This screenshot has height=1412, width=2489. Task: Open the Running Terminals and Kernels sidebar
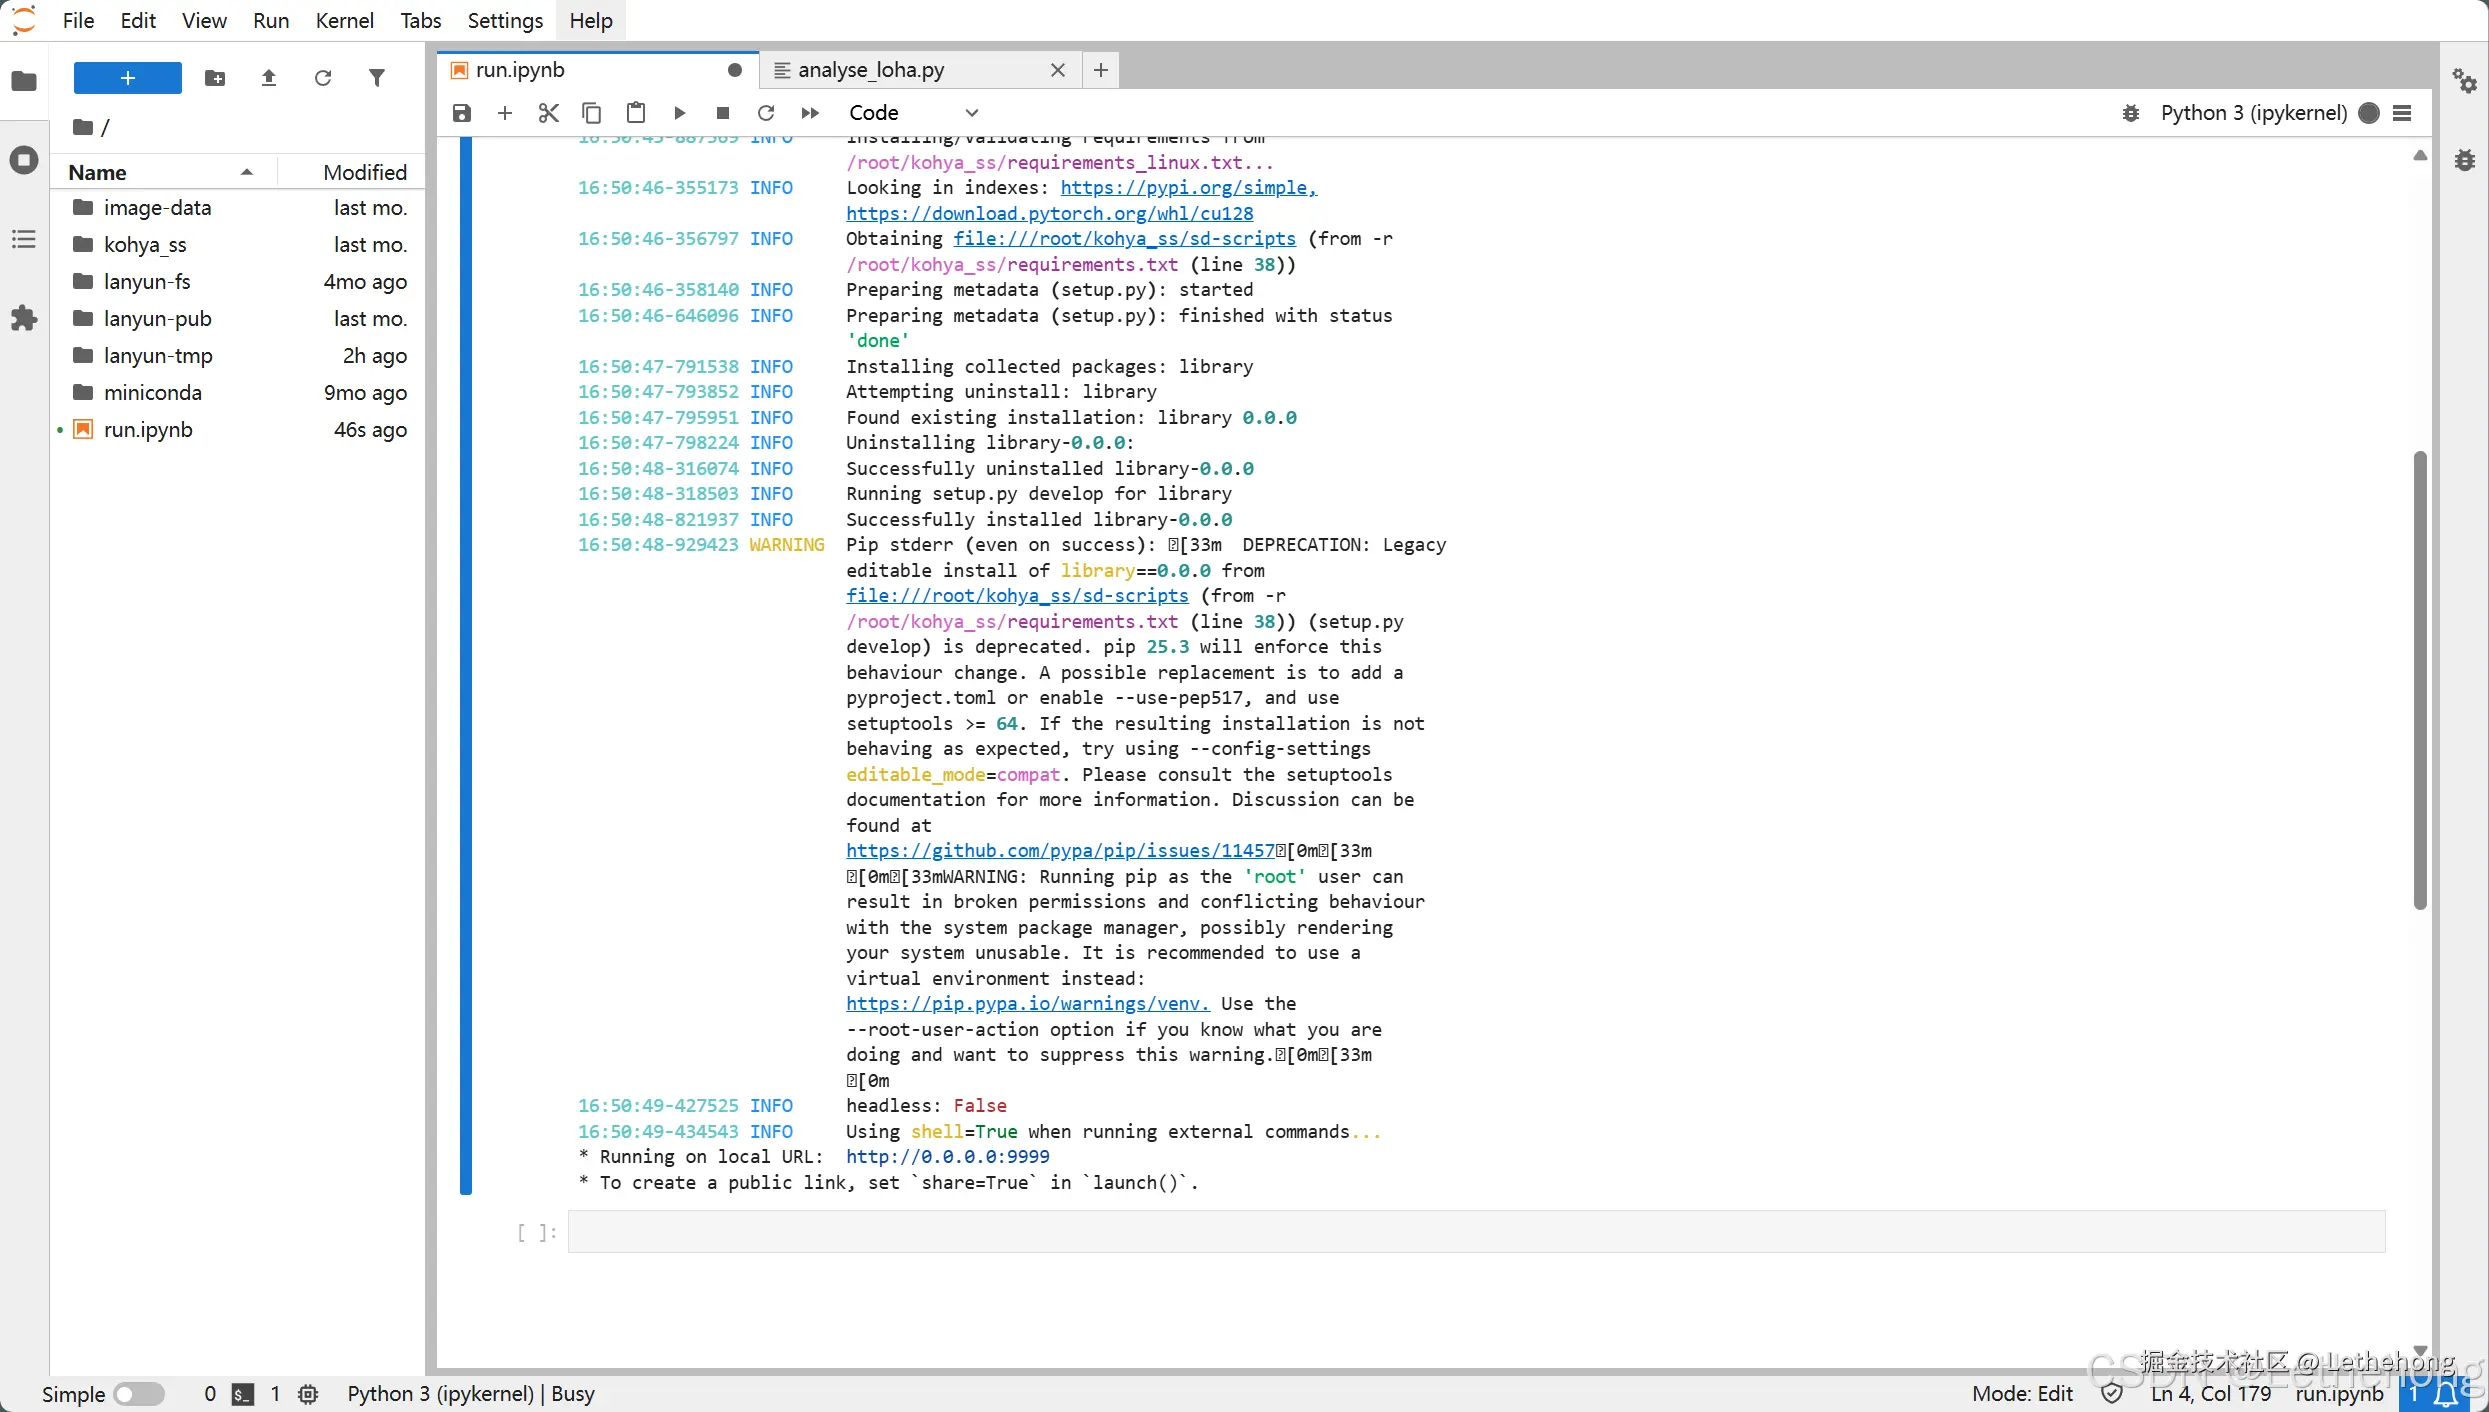24,160
